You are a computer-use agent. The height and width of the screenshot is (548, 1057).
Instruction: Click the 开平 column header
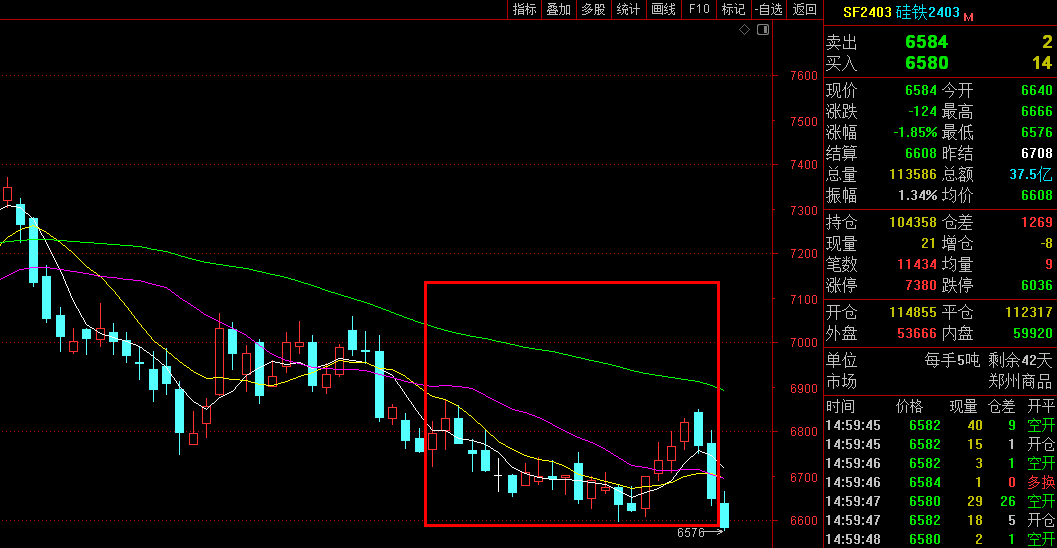click(1041, 406)
